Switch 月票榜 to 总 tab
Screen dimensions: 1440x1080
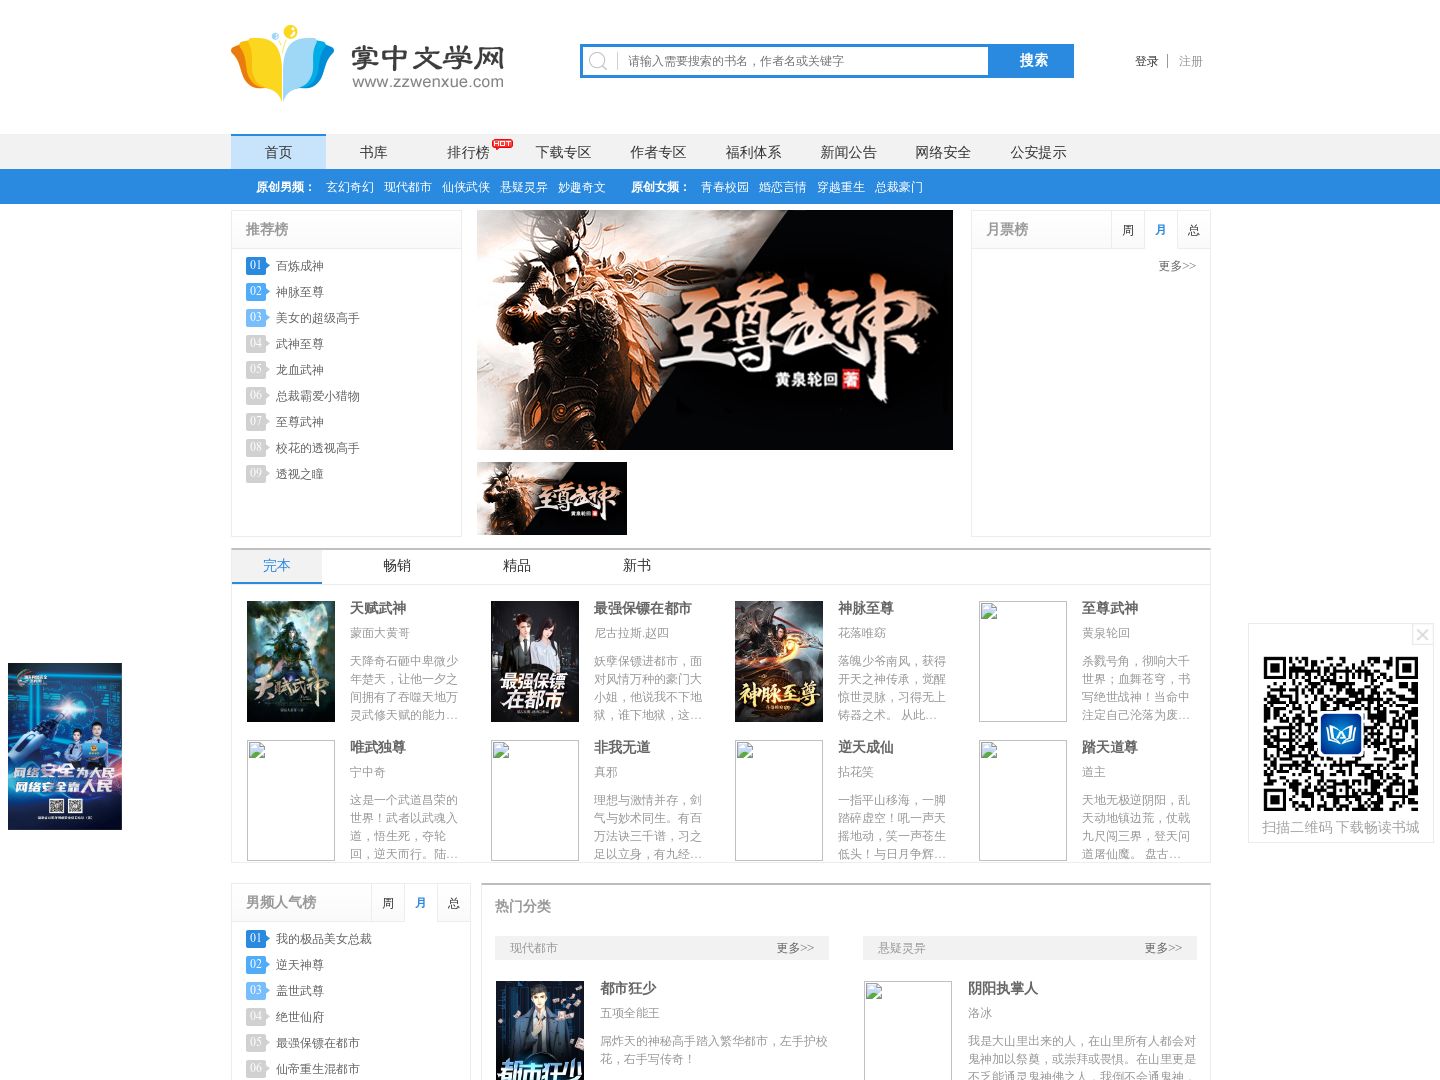[x=1194, y=230]
